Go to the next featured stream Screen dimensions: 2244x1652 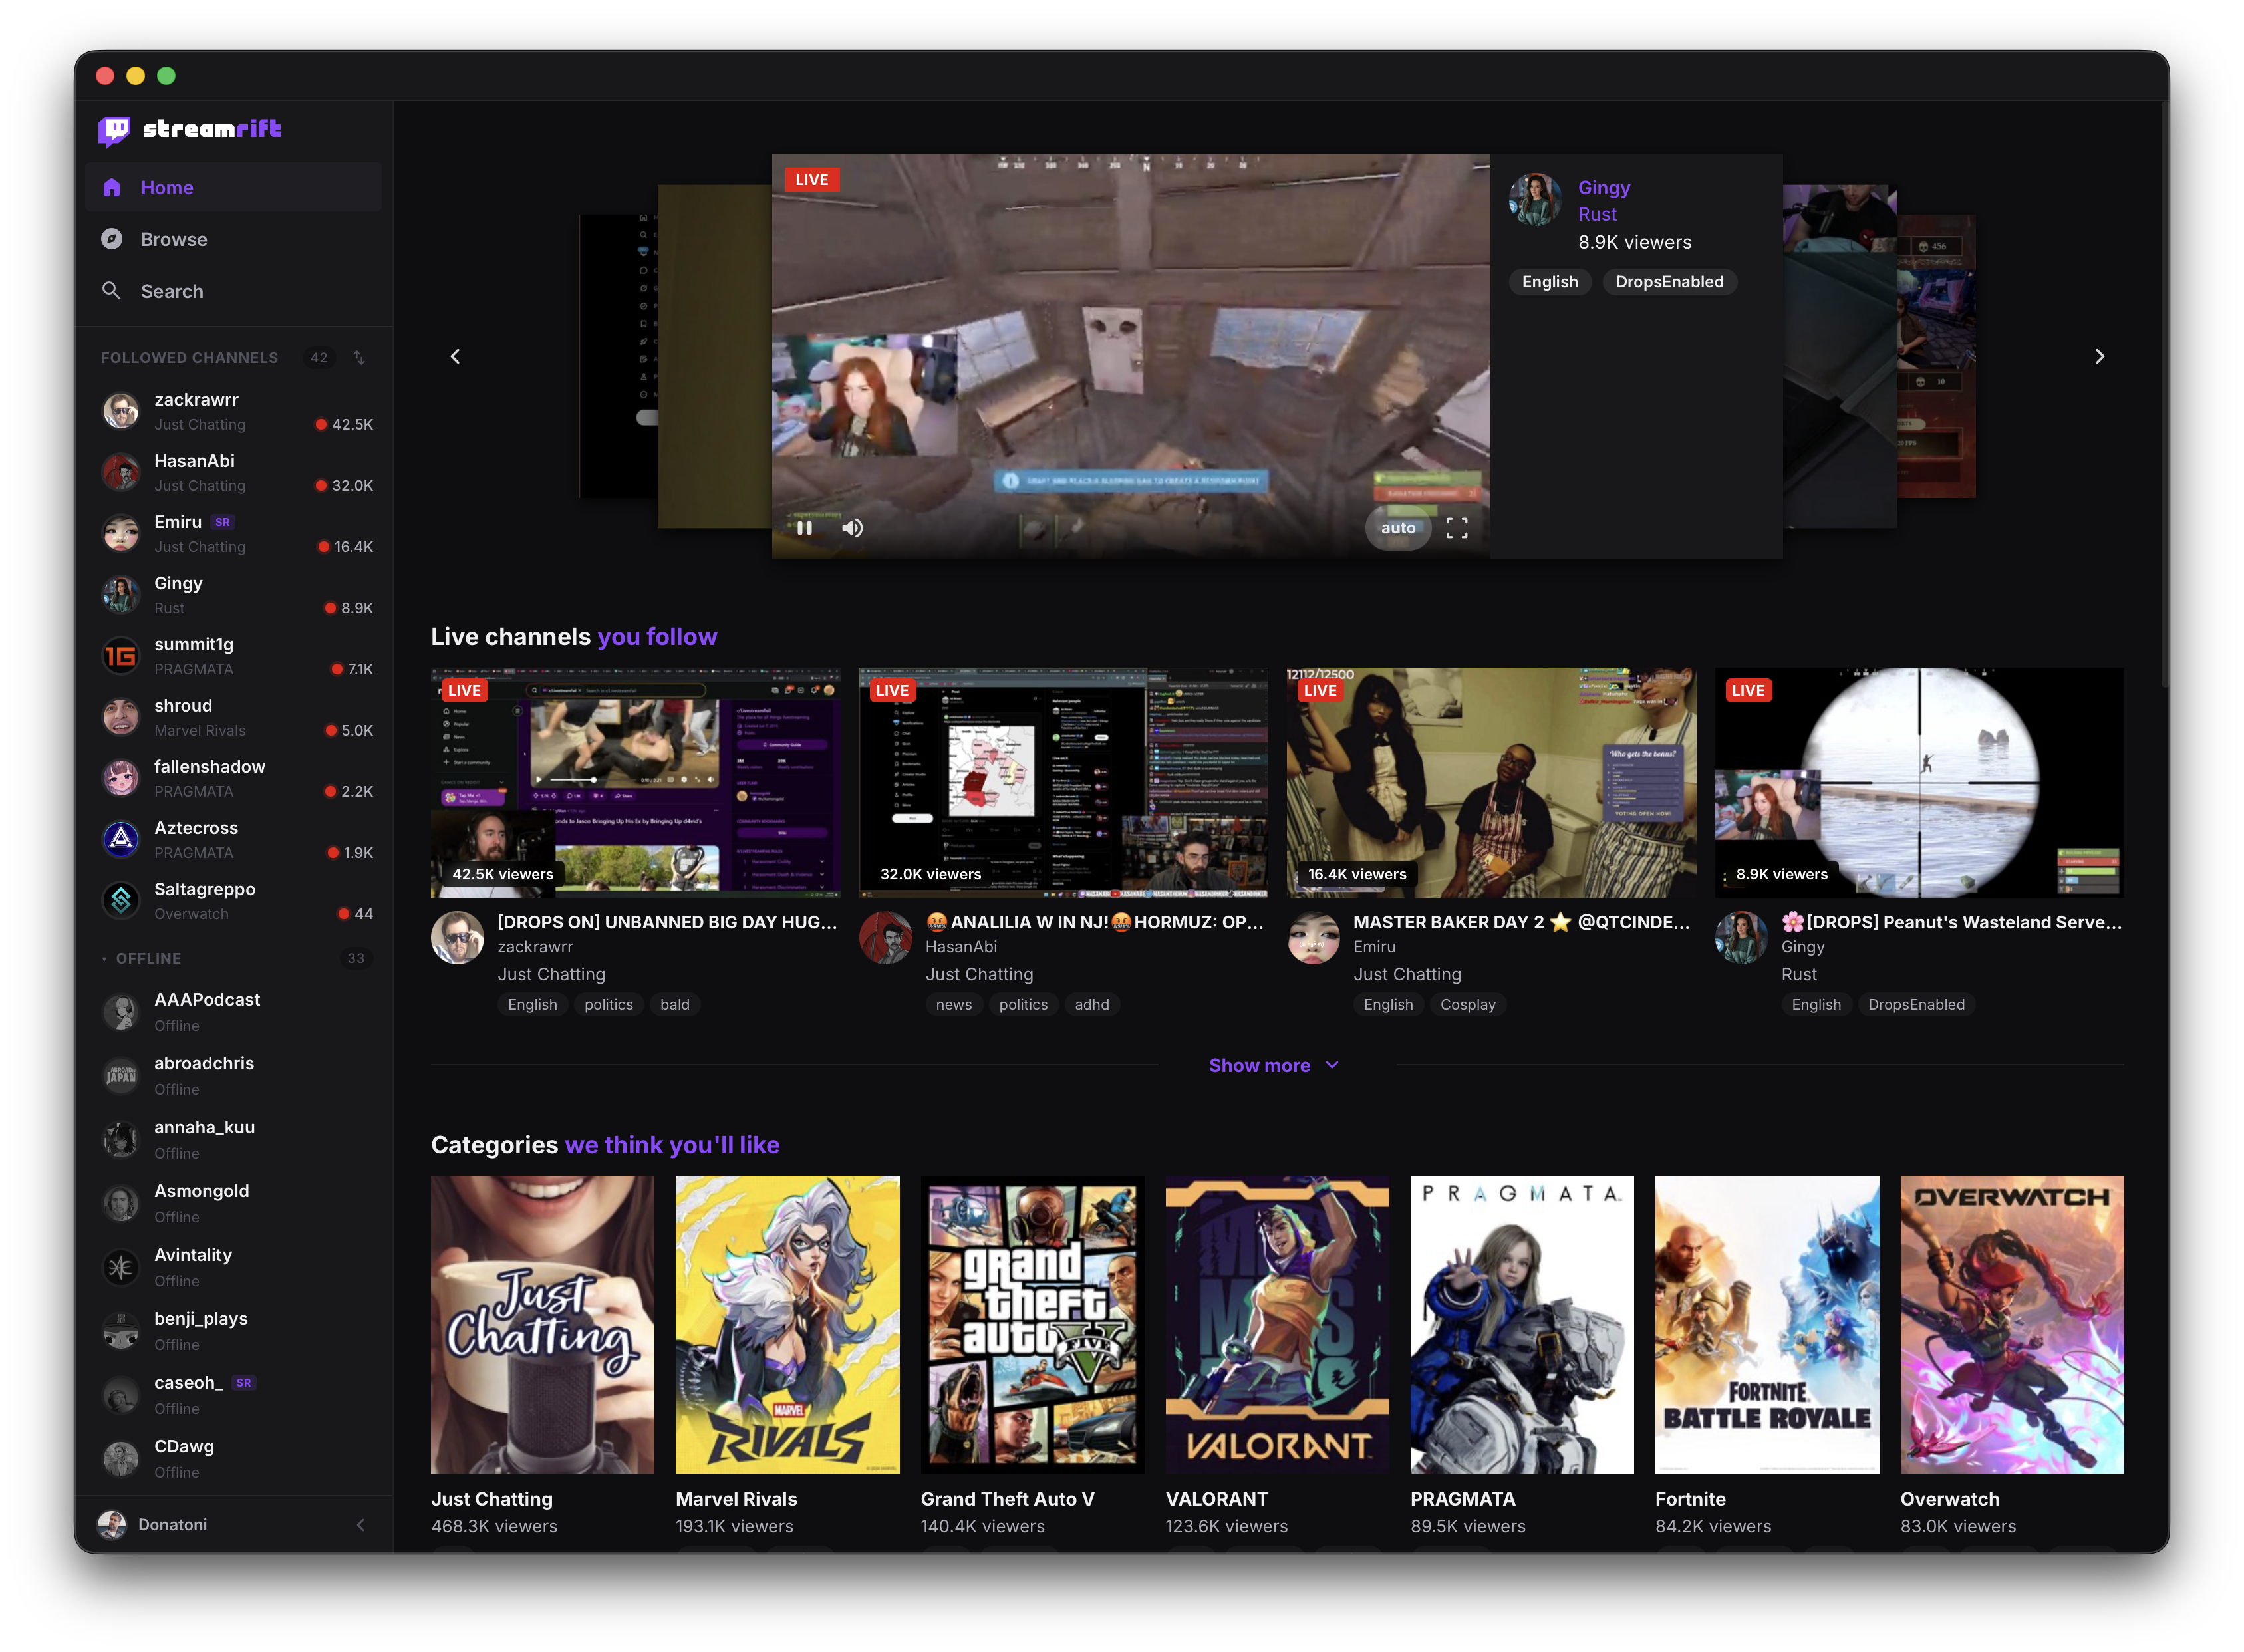pyautogui.click(x=2099, y=357)
